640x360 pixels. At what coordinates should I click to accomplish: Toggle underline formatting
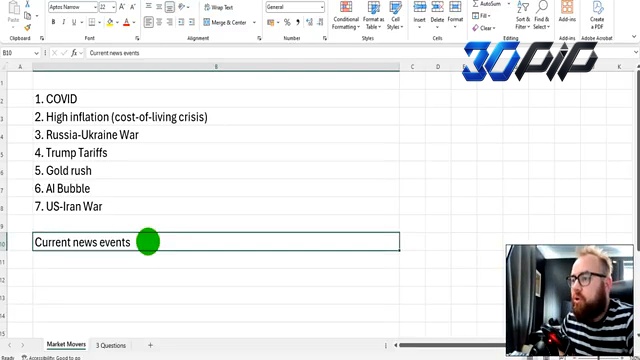[x=74, y=22]
